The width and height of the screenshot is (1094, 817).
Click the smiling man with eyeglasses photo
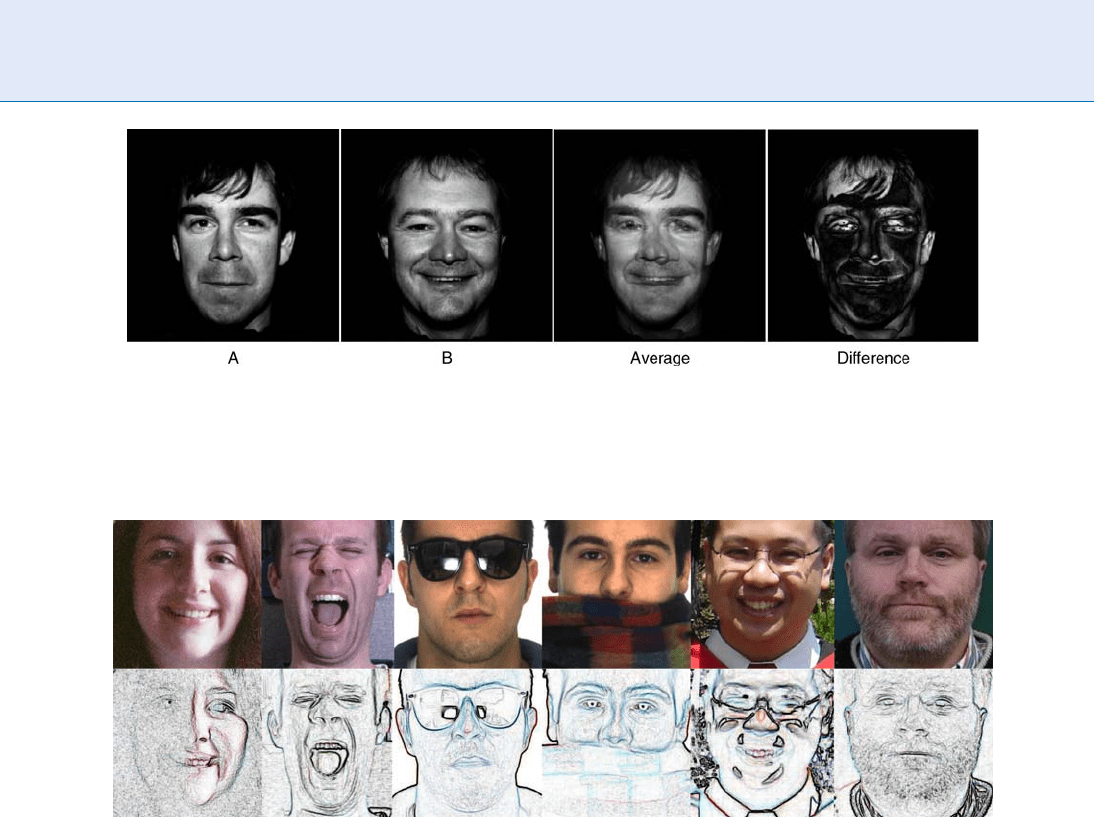coord(762,594)
